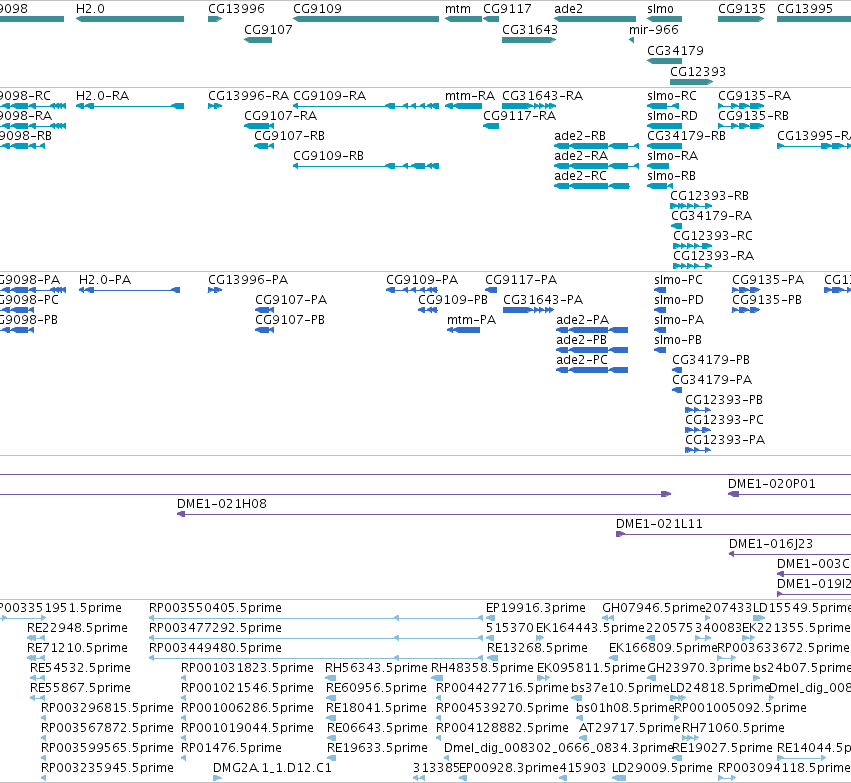The width and height of the screenshot is (851, 783).
Task: Click the mir-966 gene label
Action: (653, 30)
